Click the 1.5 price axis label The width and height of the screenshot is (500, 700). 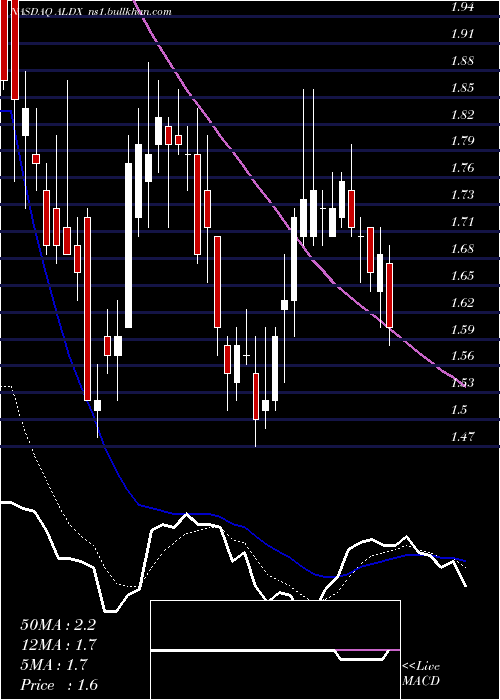coord(459,409)
